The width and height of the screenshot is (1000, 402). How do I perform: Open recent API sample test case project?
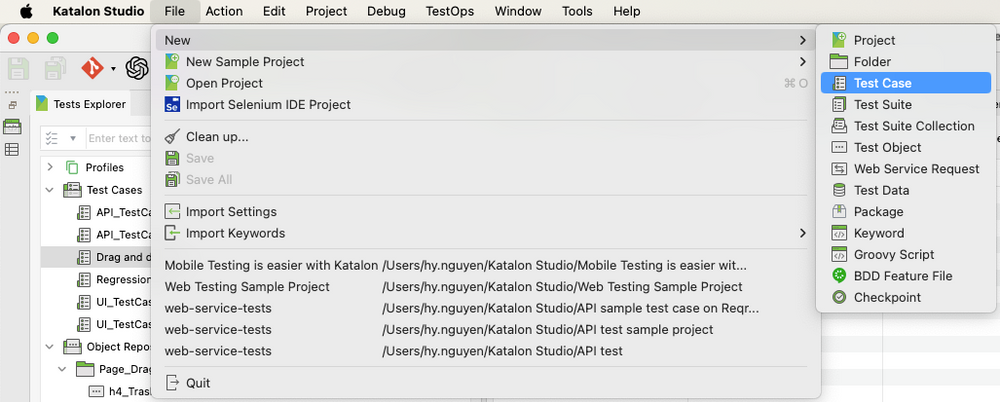[x=485, y=308]
